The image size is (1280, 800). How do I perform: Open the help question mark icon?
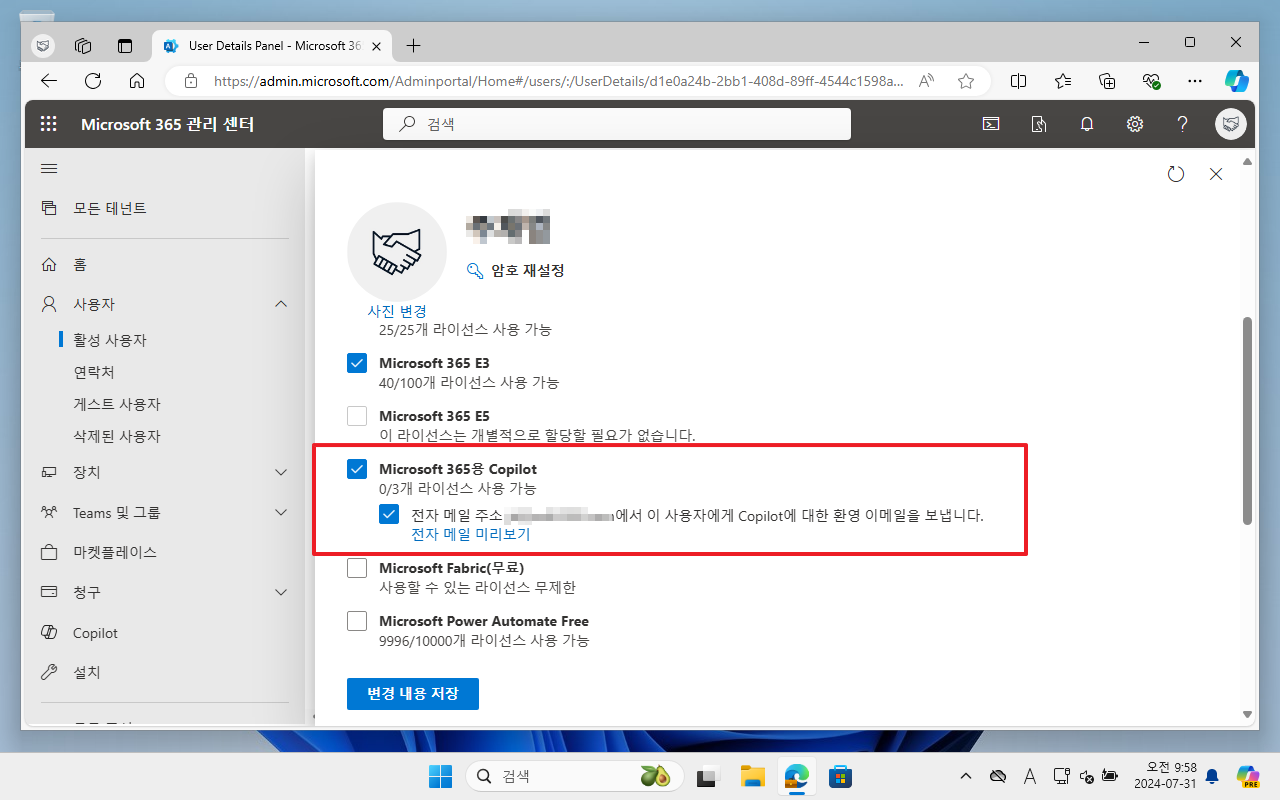(1183, 124)
